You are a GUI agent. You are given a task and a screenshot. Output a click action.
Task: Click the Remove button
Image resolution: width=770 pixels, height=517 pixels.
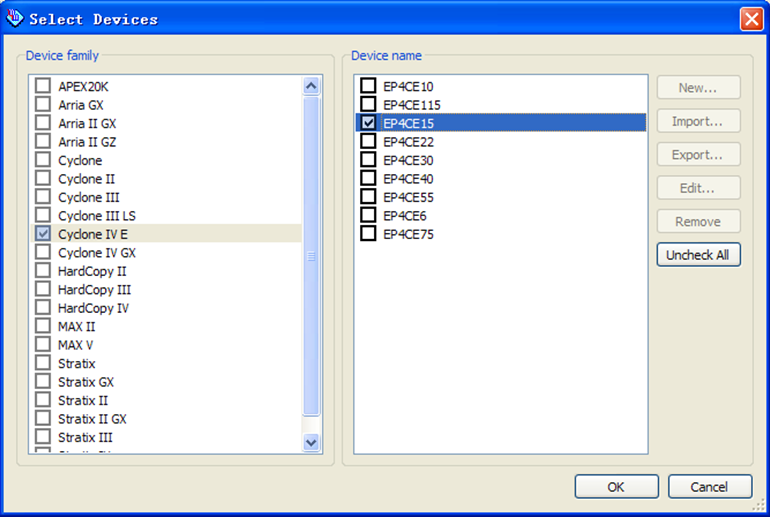(698, 221)
